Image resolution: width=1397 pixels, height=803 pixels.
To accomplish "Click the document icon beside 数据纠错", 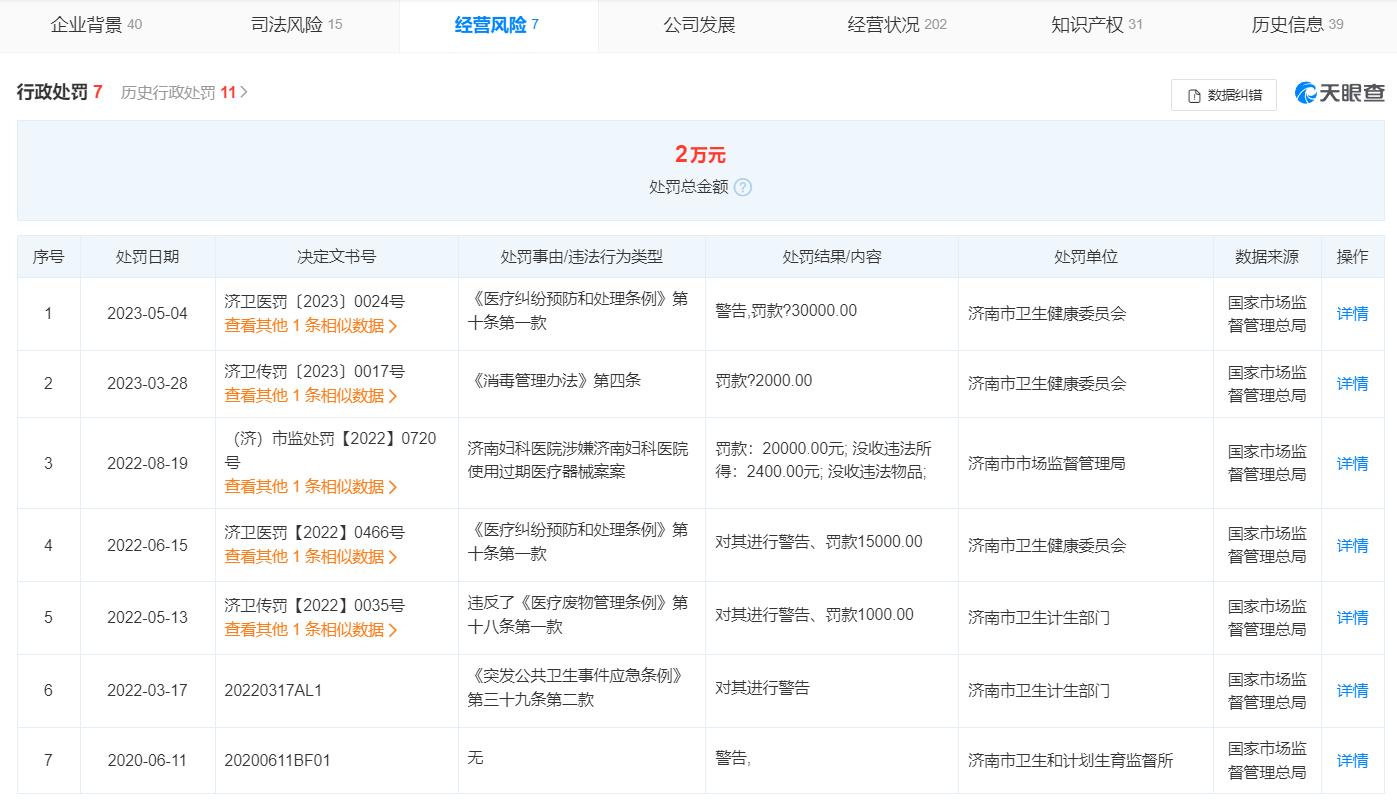I will 1190,94.
